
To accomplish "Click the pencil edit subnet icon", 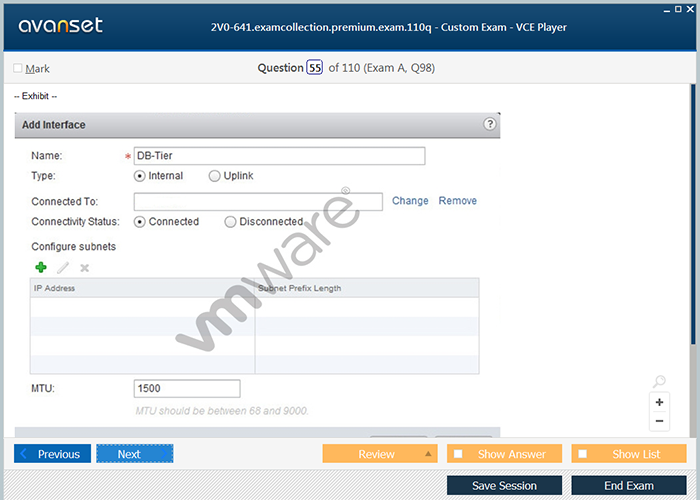I will point(63,267).
